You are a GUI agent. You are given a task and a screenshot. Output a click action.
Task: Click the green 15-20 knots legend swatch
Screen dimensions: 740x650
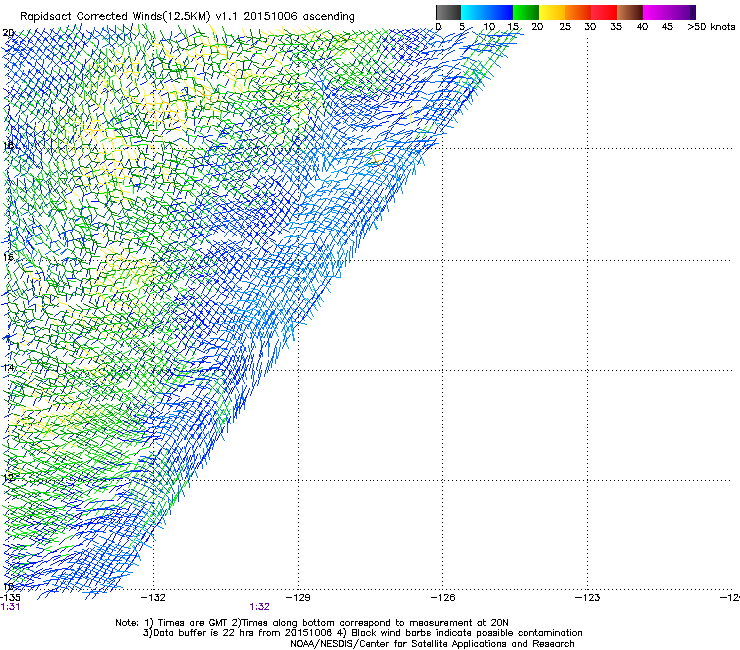click(526, 12)
